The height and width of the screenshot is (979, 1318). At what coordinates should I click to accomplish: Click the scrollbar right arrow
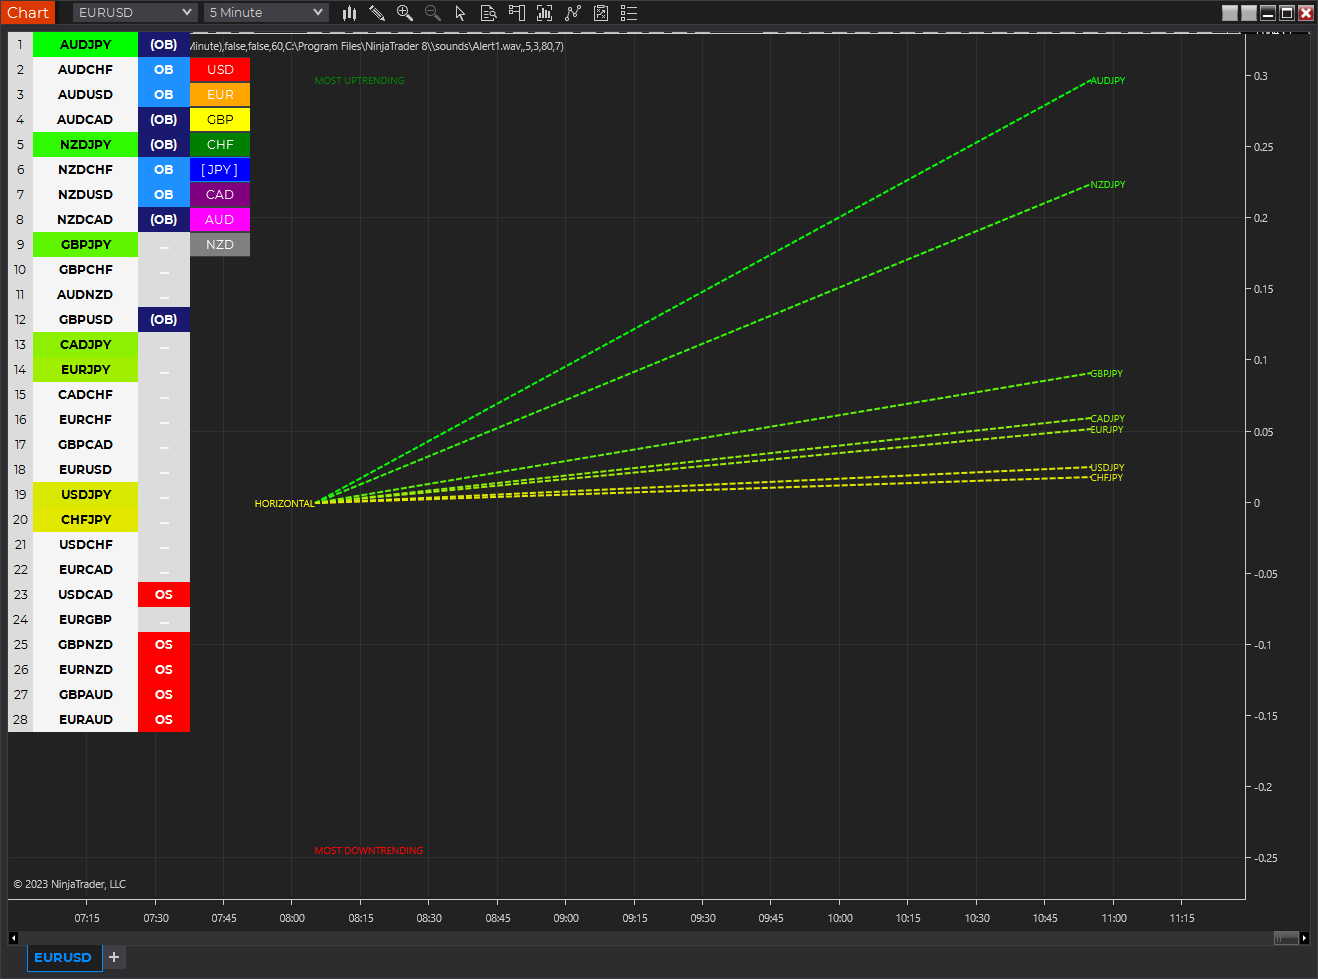coord(1304,938)
